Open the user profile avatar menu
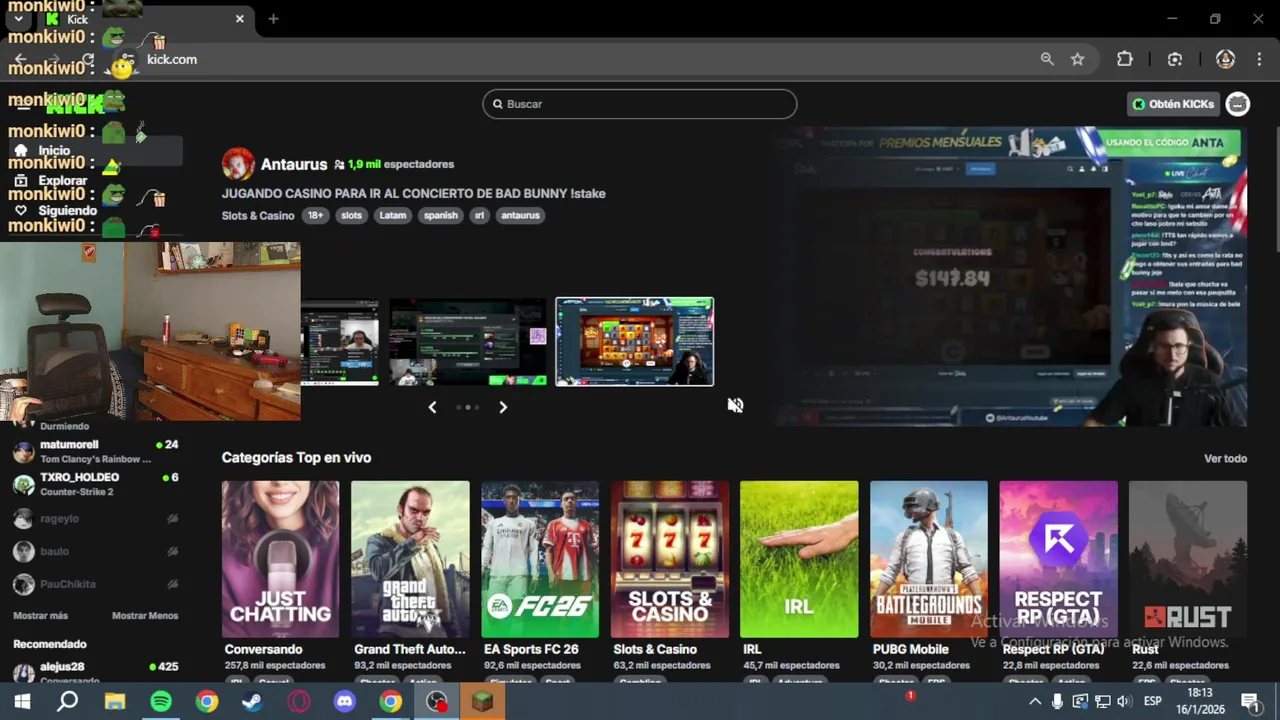 point(1238,104)
